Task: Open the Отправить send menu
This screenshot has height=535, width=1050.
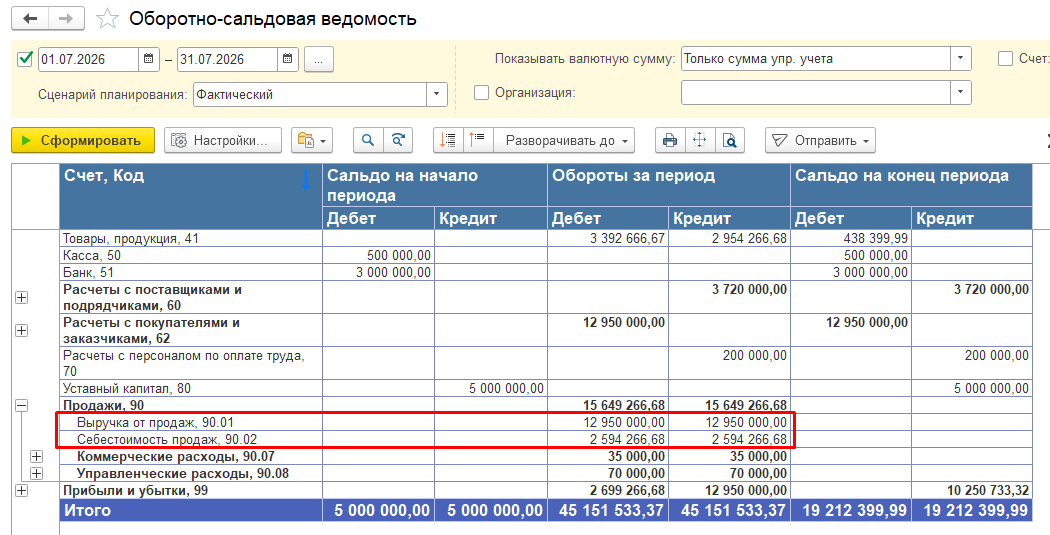Action: tap(820, 141)
